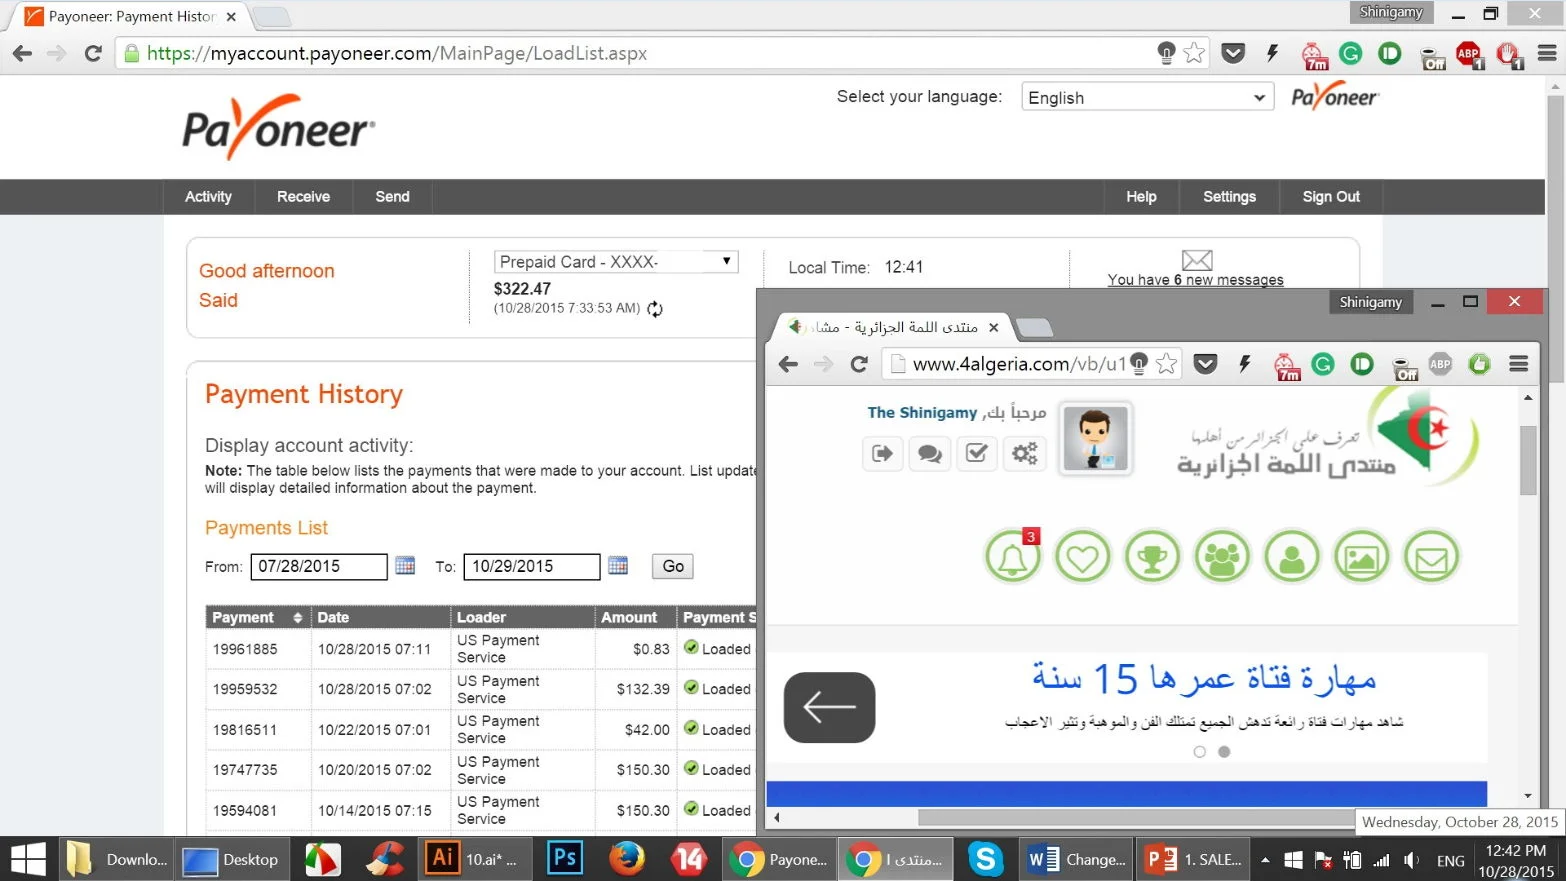This screenshot has height=881, width=1566.
Task: Open the Settings menu item
Action: (x=1229, y=197)
